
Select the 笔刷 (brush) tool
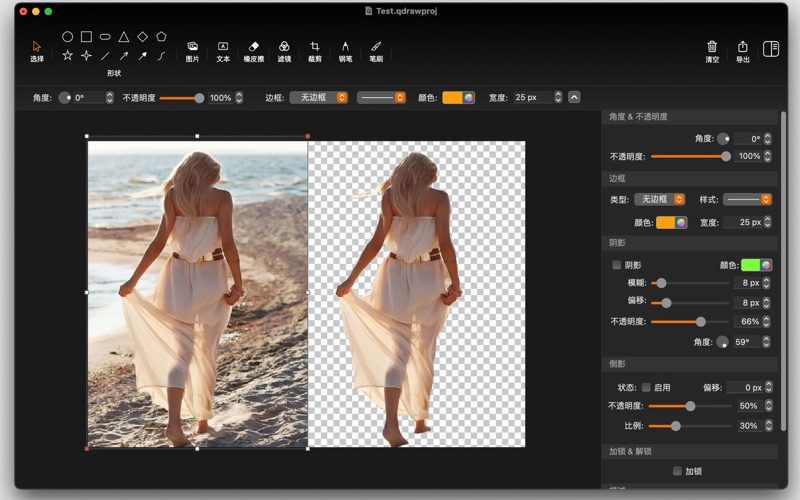tap(376, 47)
